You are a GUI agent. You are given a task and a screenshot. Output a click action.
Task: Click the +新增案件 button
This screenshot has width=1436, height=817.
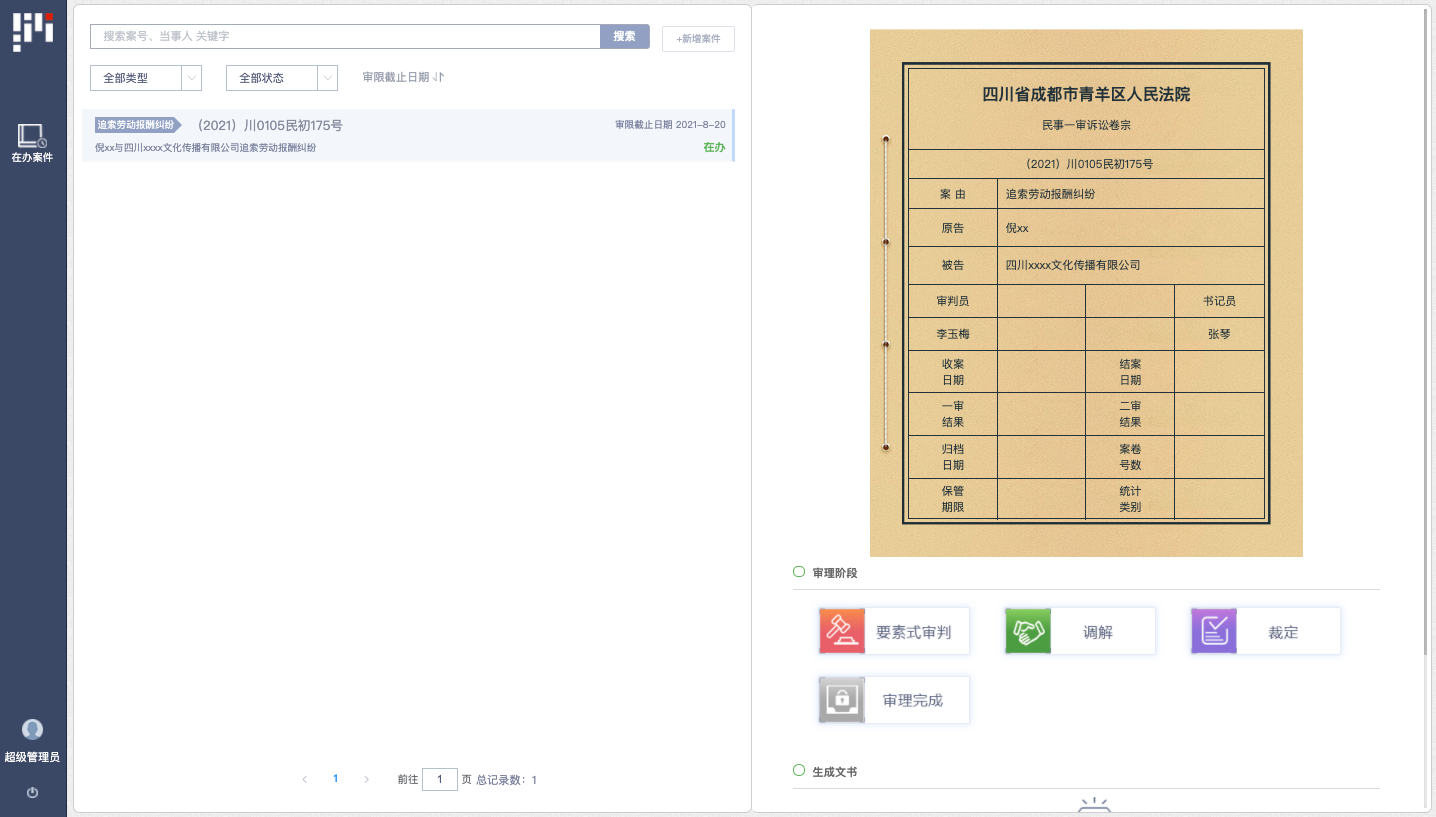(698, 39)
